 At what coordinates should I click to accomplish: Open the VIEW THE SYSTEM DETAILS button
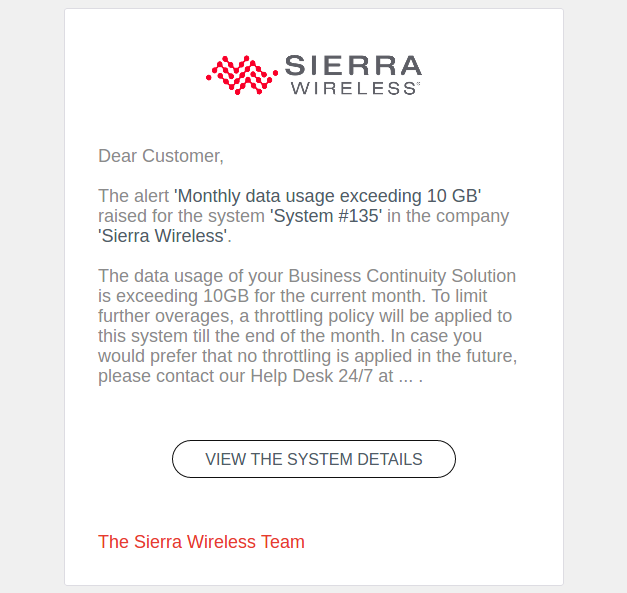[x=314, y=459]
